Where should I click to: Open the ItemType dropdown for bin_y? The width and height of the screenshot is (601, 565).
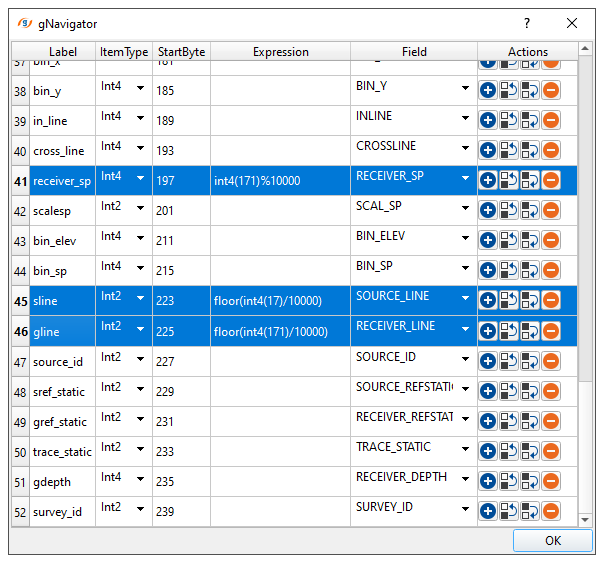pos(140,89)
